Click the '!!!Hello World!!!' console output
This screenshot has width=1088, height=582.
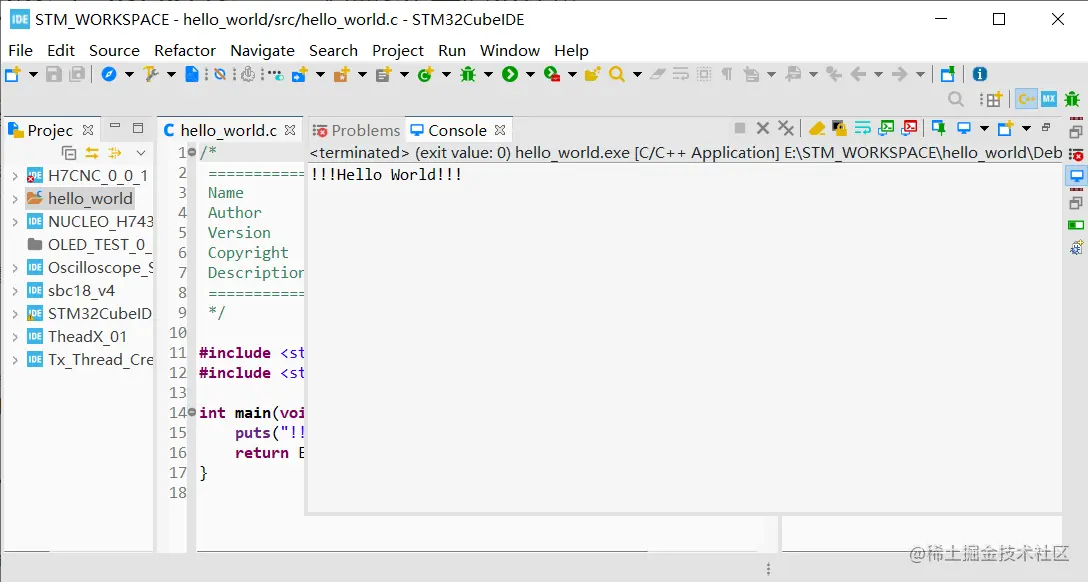tap(386, 174)
